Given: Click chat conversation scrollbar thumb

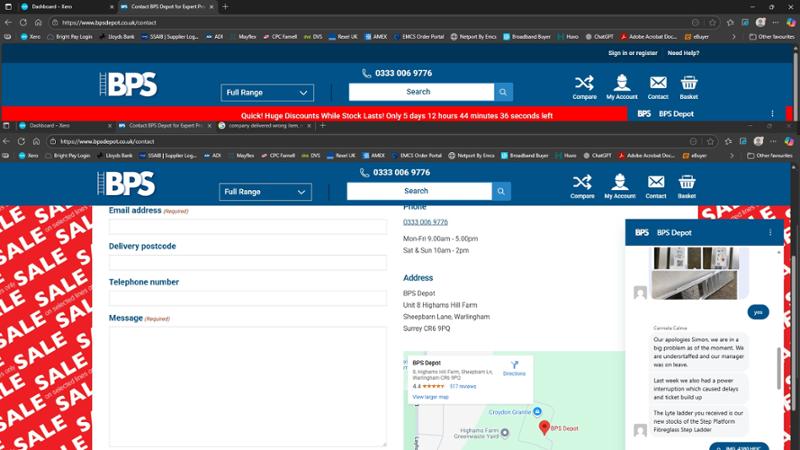Looking at the screenshot, I should click(x=779, y=368).
